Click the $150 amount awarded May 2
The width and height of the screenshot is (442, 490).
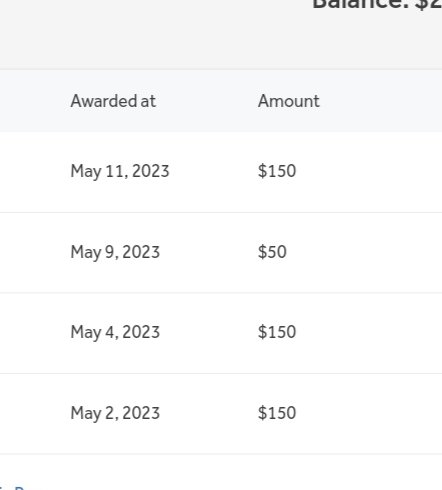click(x=277, y=413)
